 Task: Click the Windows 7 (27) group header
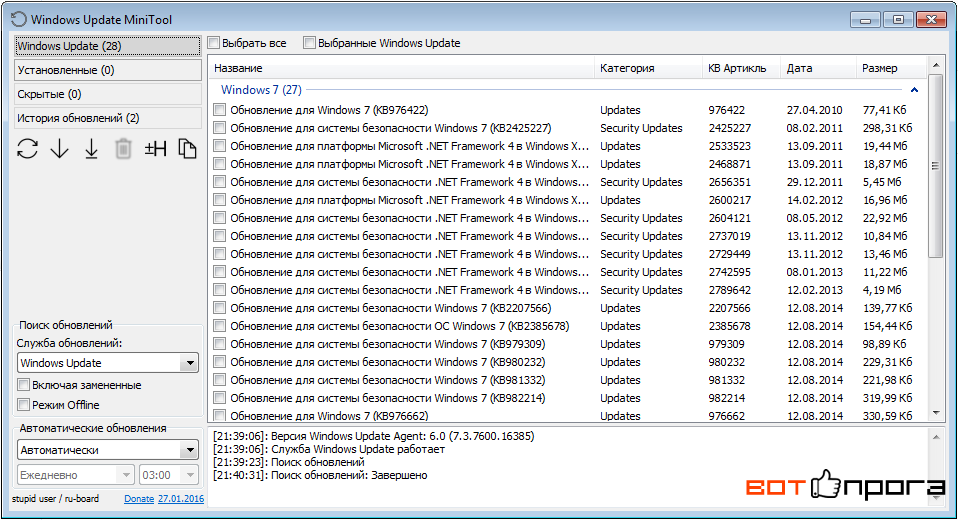click(261, 90)
